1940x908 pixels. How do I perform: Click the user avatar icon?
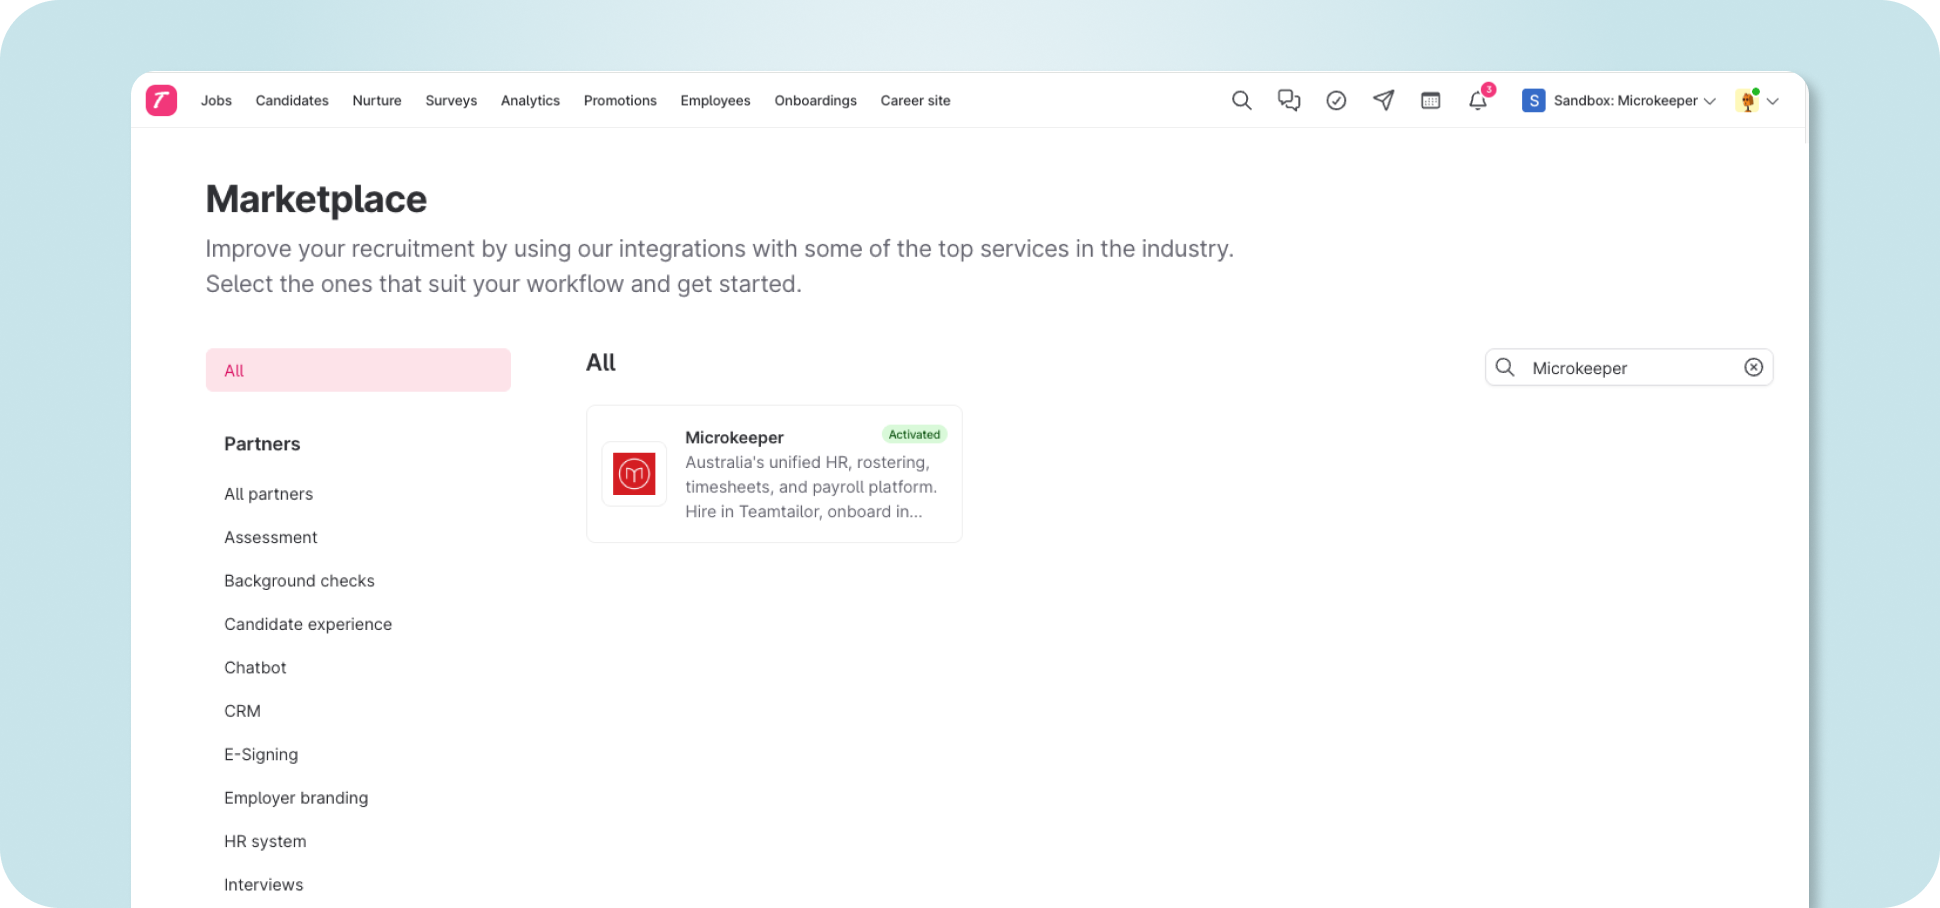1747,100
